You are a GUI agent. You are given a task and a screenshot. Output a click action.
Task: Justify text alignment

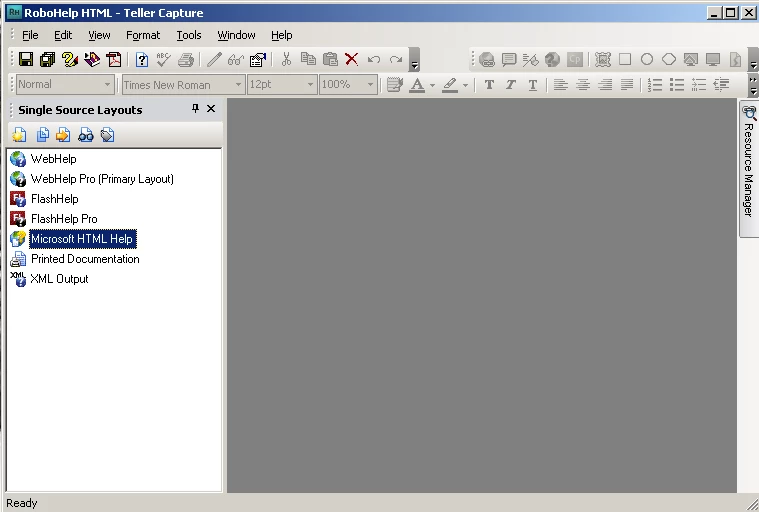coord(626,85)
